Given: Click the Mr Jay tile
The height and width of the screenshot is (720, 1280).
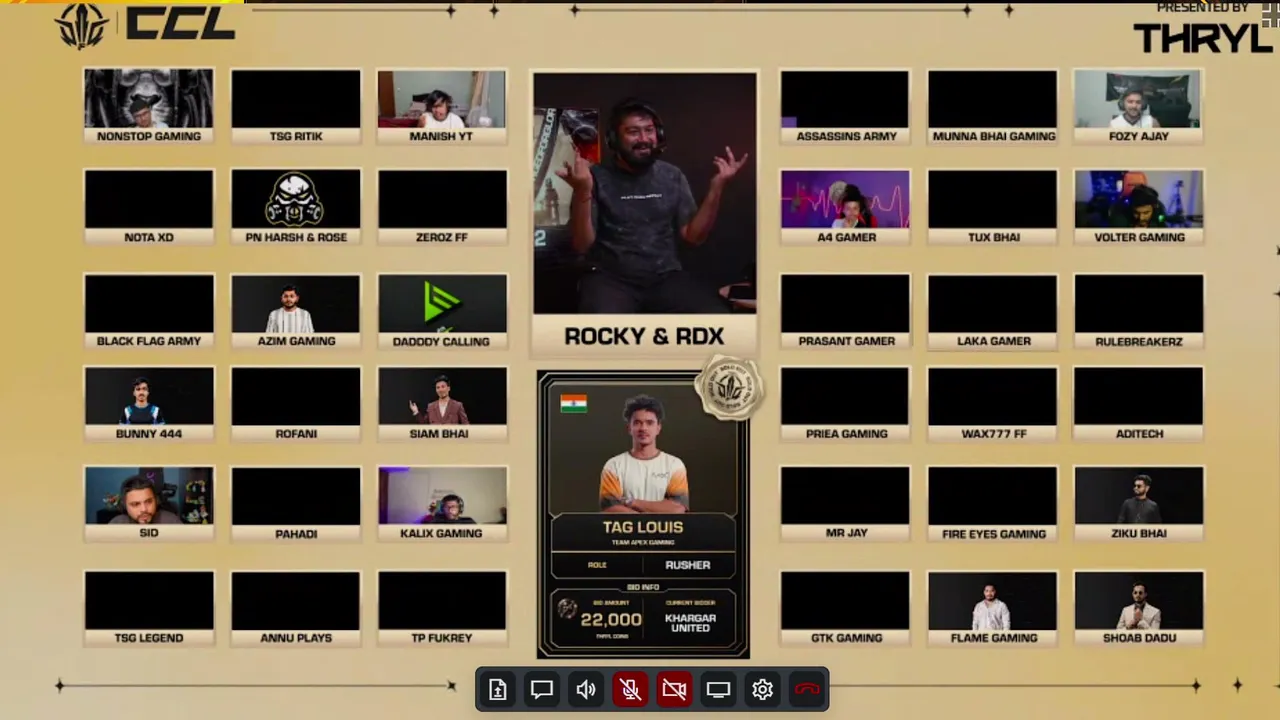Looking at the screenshot, I should coord(846,504).
